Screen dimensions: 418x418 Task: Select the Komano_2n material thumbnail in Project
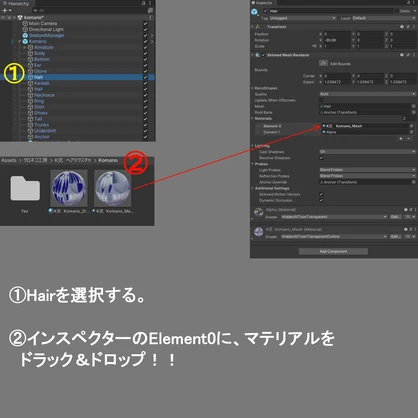click(x=69, y=188)
